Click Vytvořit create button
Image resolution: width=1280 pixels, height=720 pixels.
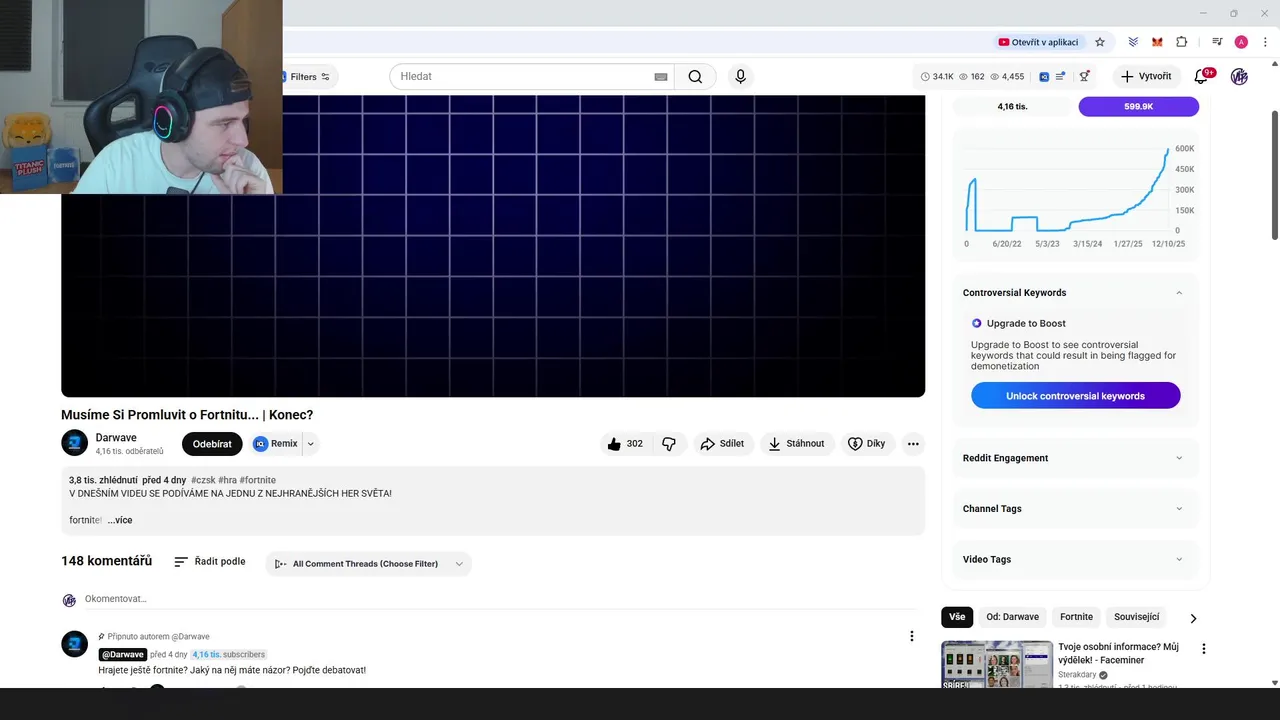click(x=1146, y=77)
